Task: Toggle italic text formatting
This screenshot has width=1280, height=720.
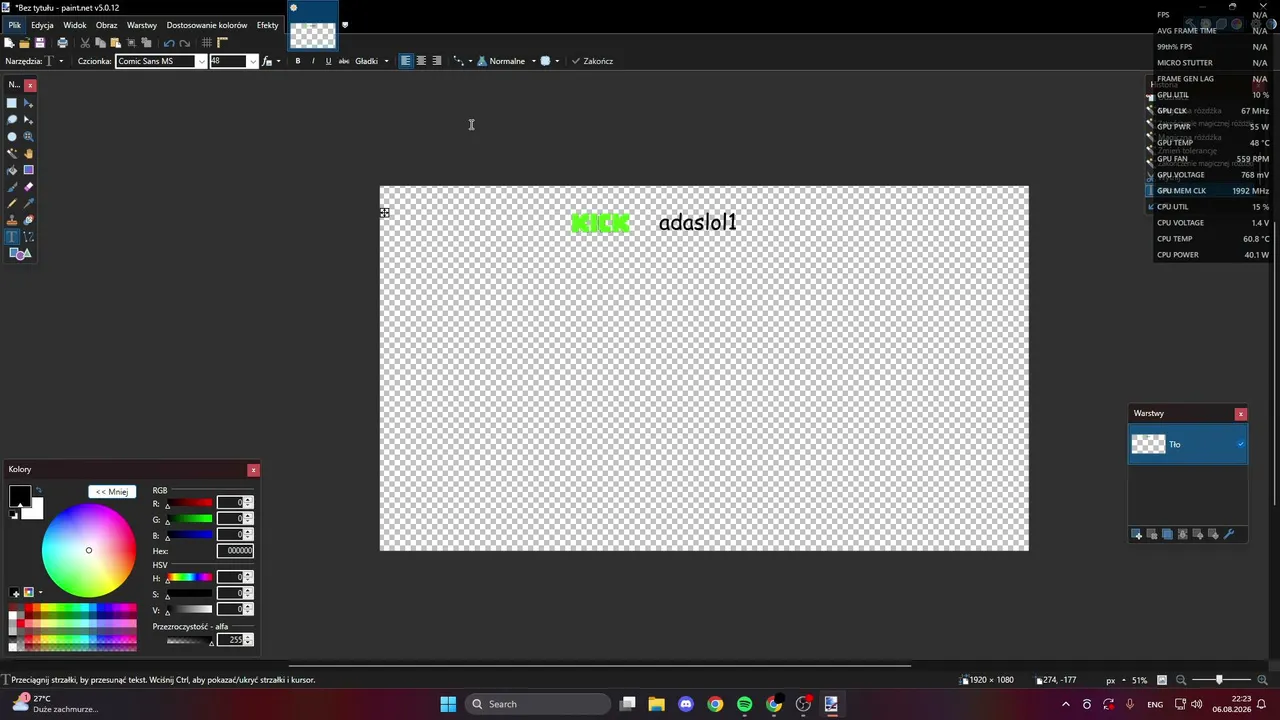Action: point(313,61)
